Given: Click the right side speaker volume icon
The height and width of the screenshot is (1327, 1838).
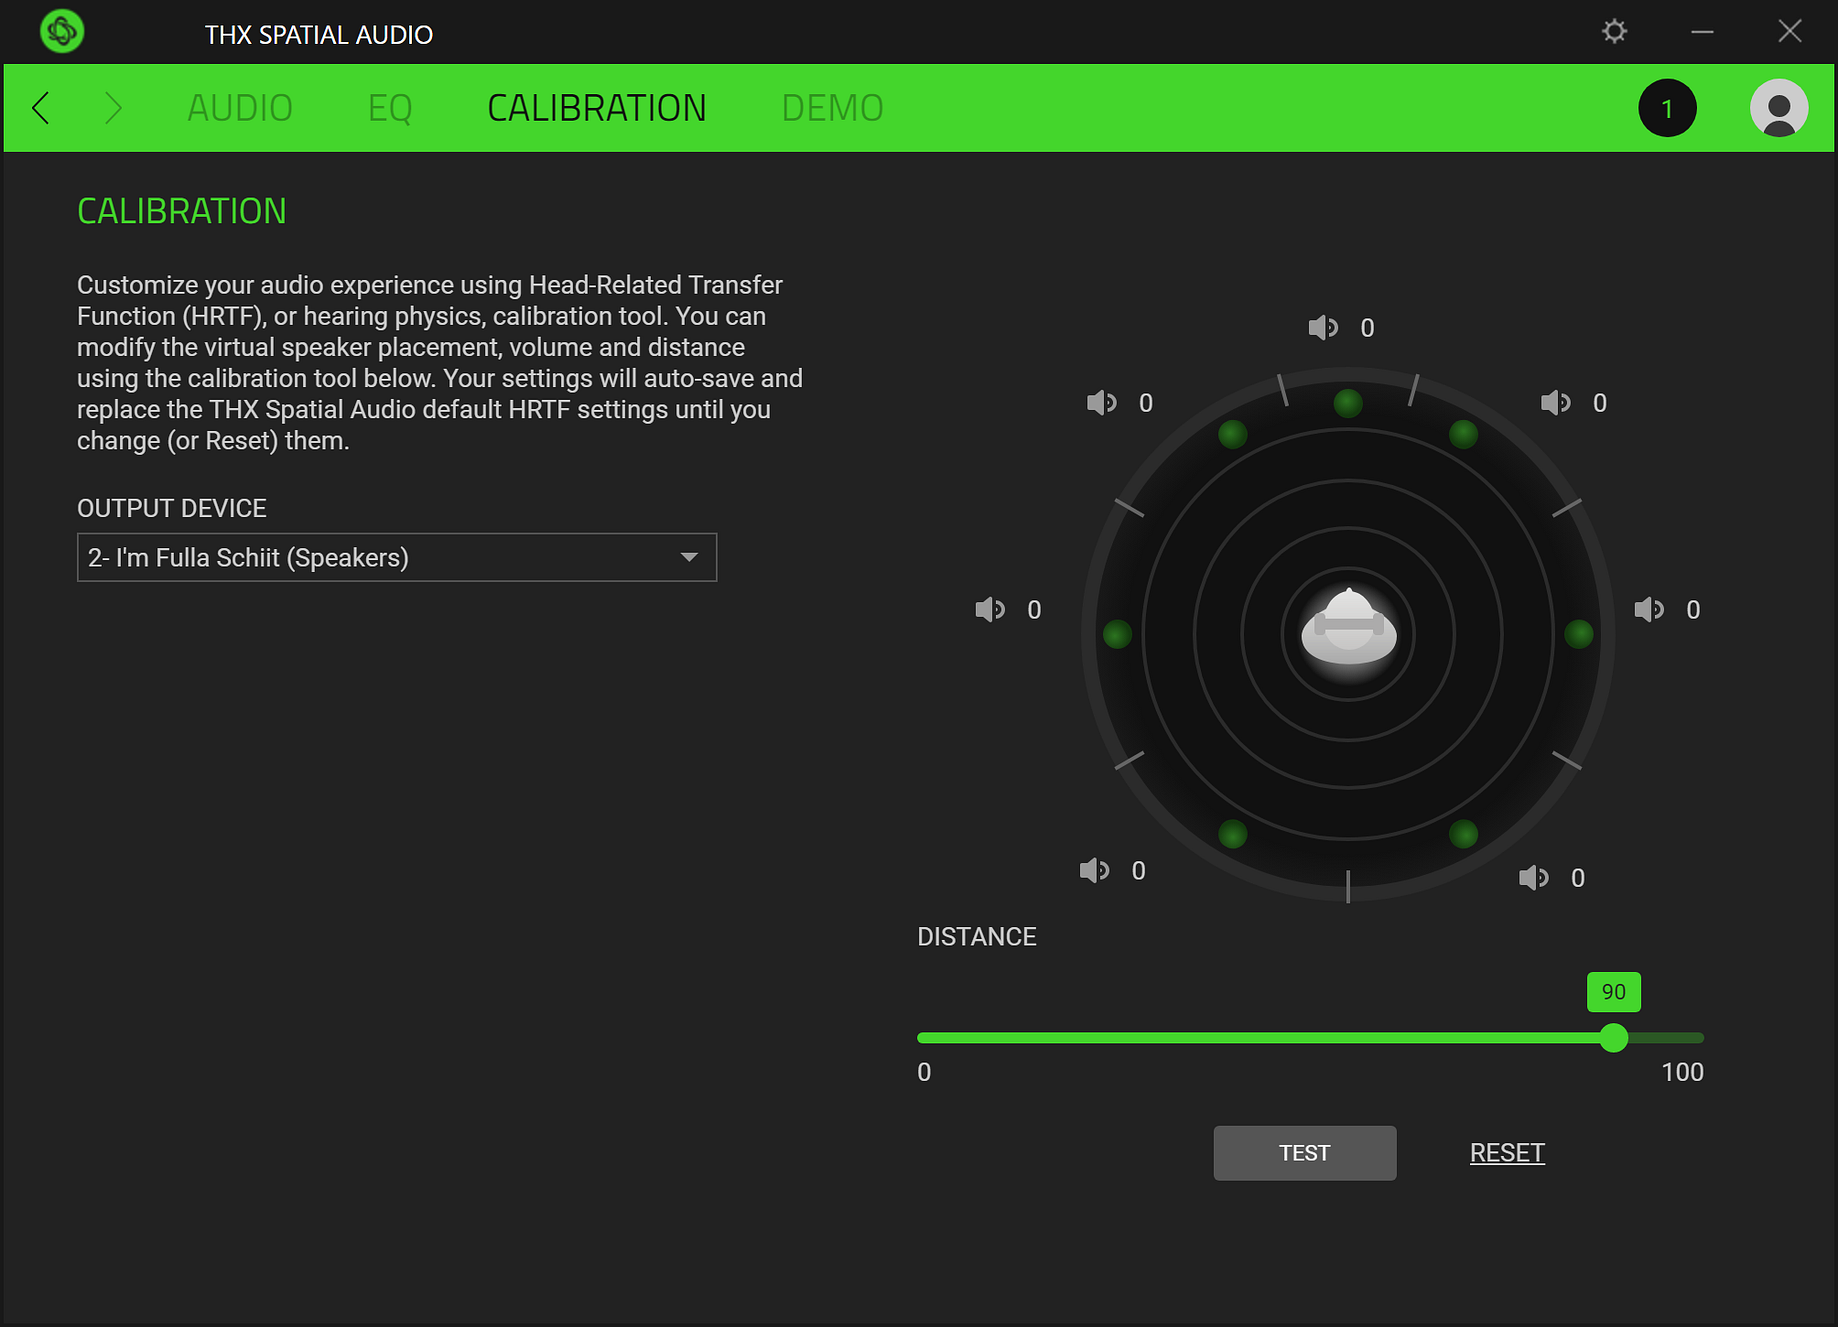Looking at the screenshot, I should 1648,609.
